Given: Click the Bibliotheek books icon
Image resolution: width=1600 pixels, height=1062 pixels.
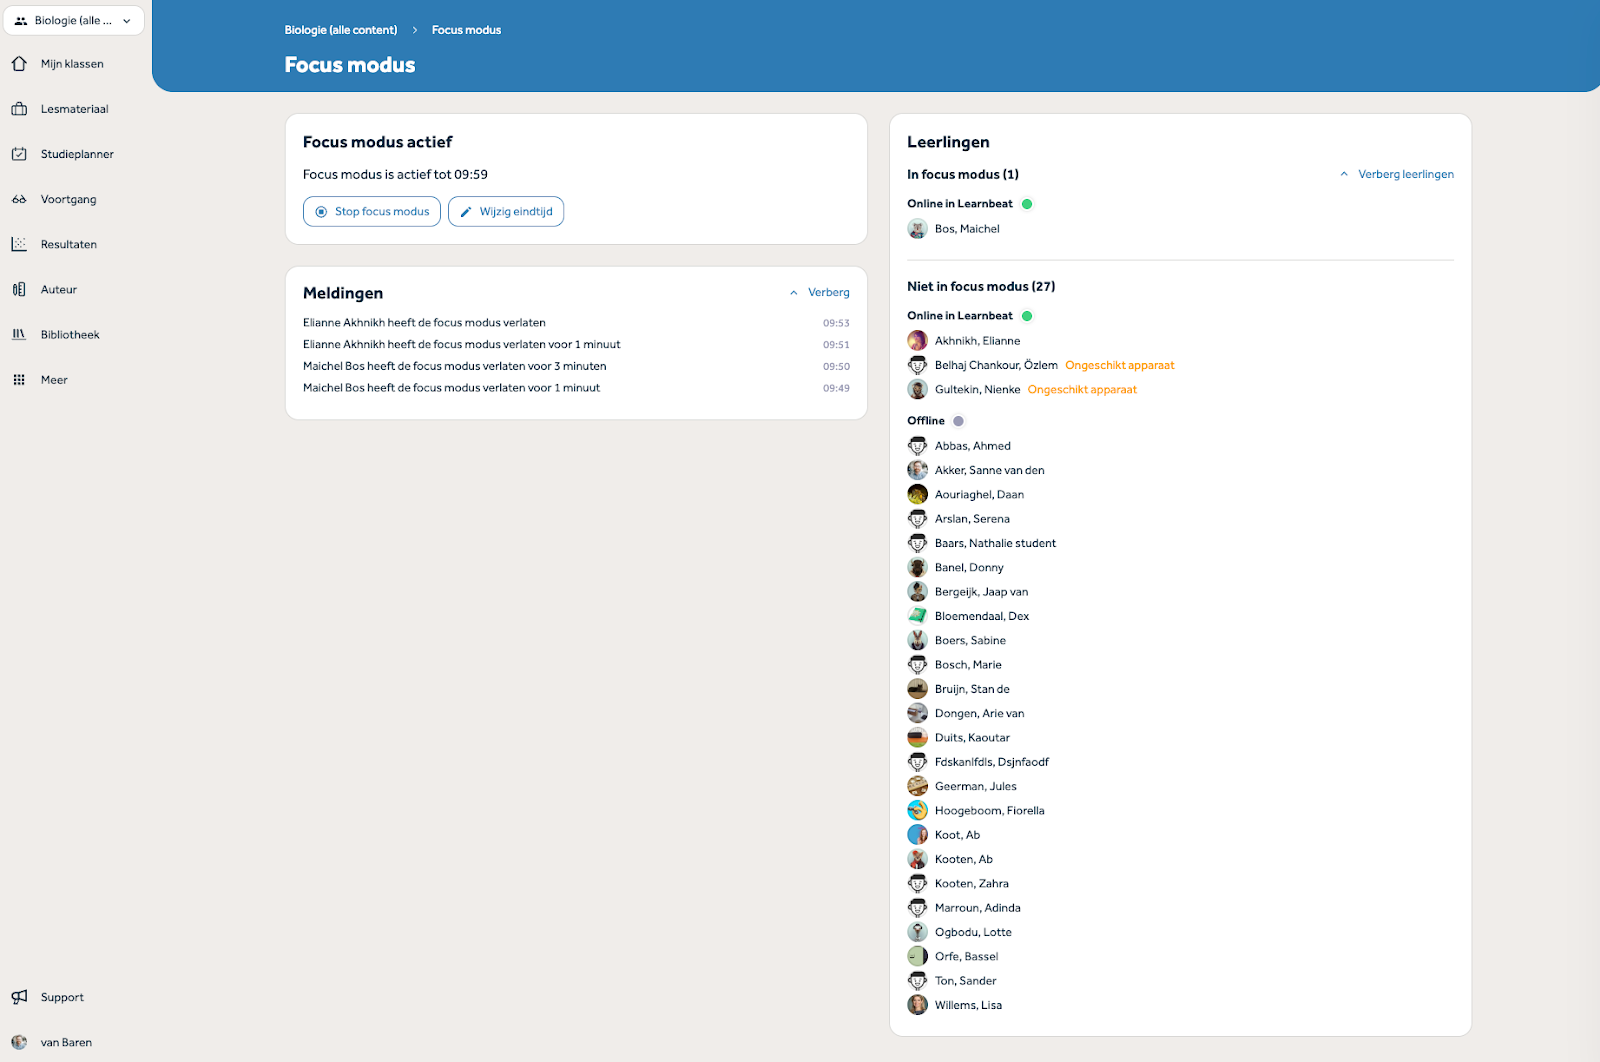Looking at the screenshot, I should [x=19, y=334].
